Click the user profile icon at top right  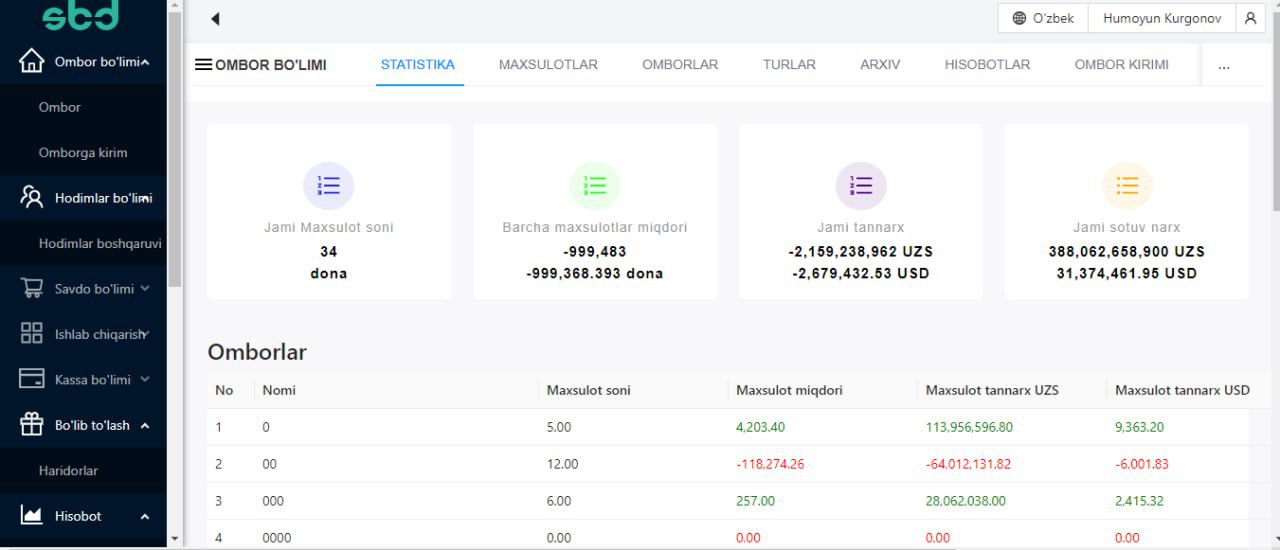[1250, 18]
